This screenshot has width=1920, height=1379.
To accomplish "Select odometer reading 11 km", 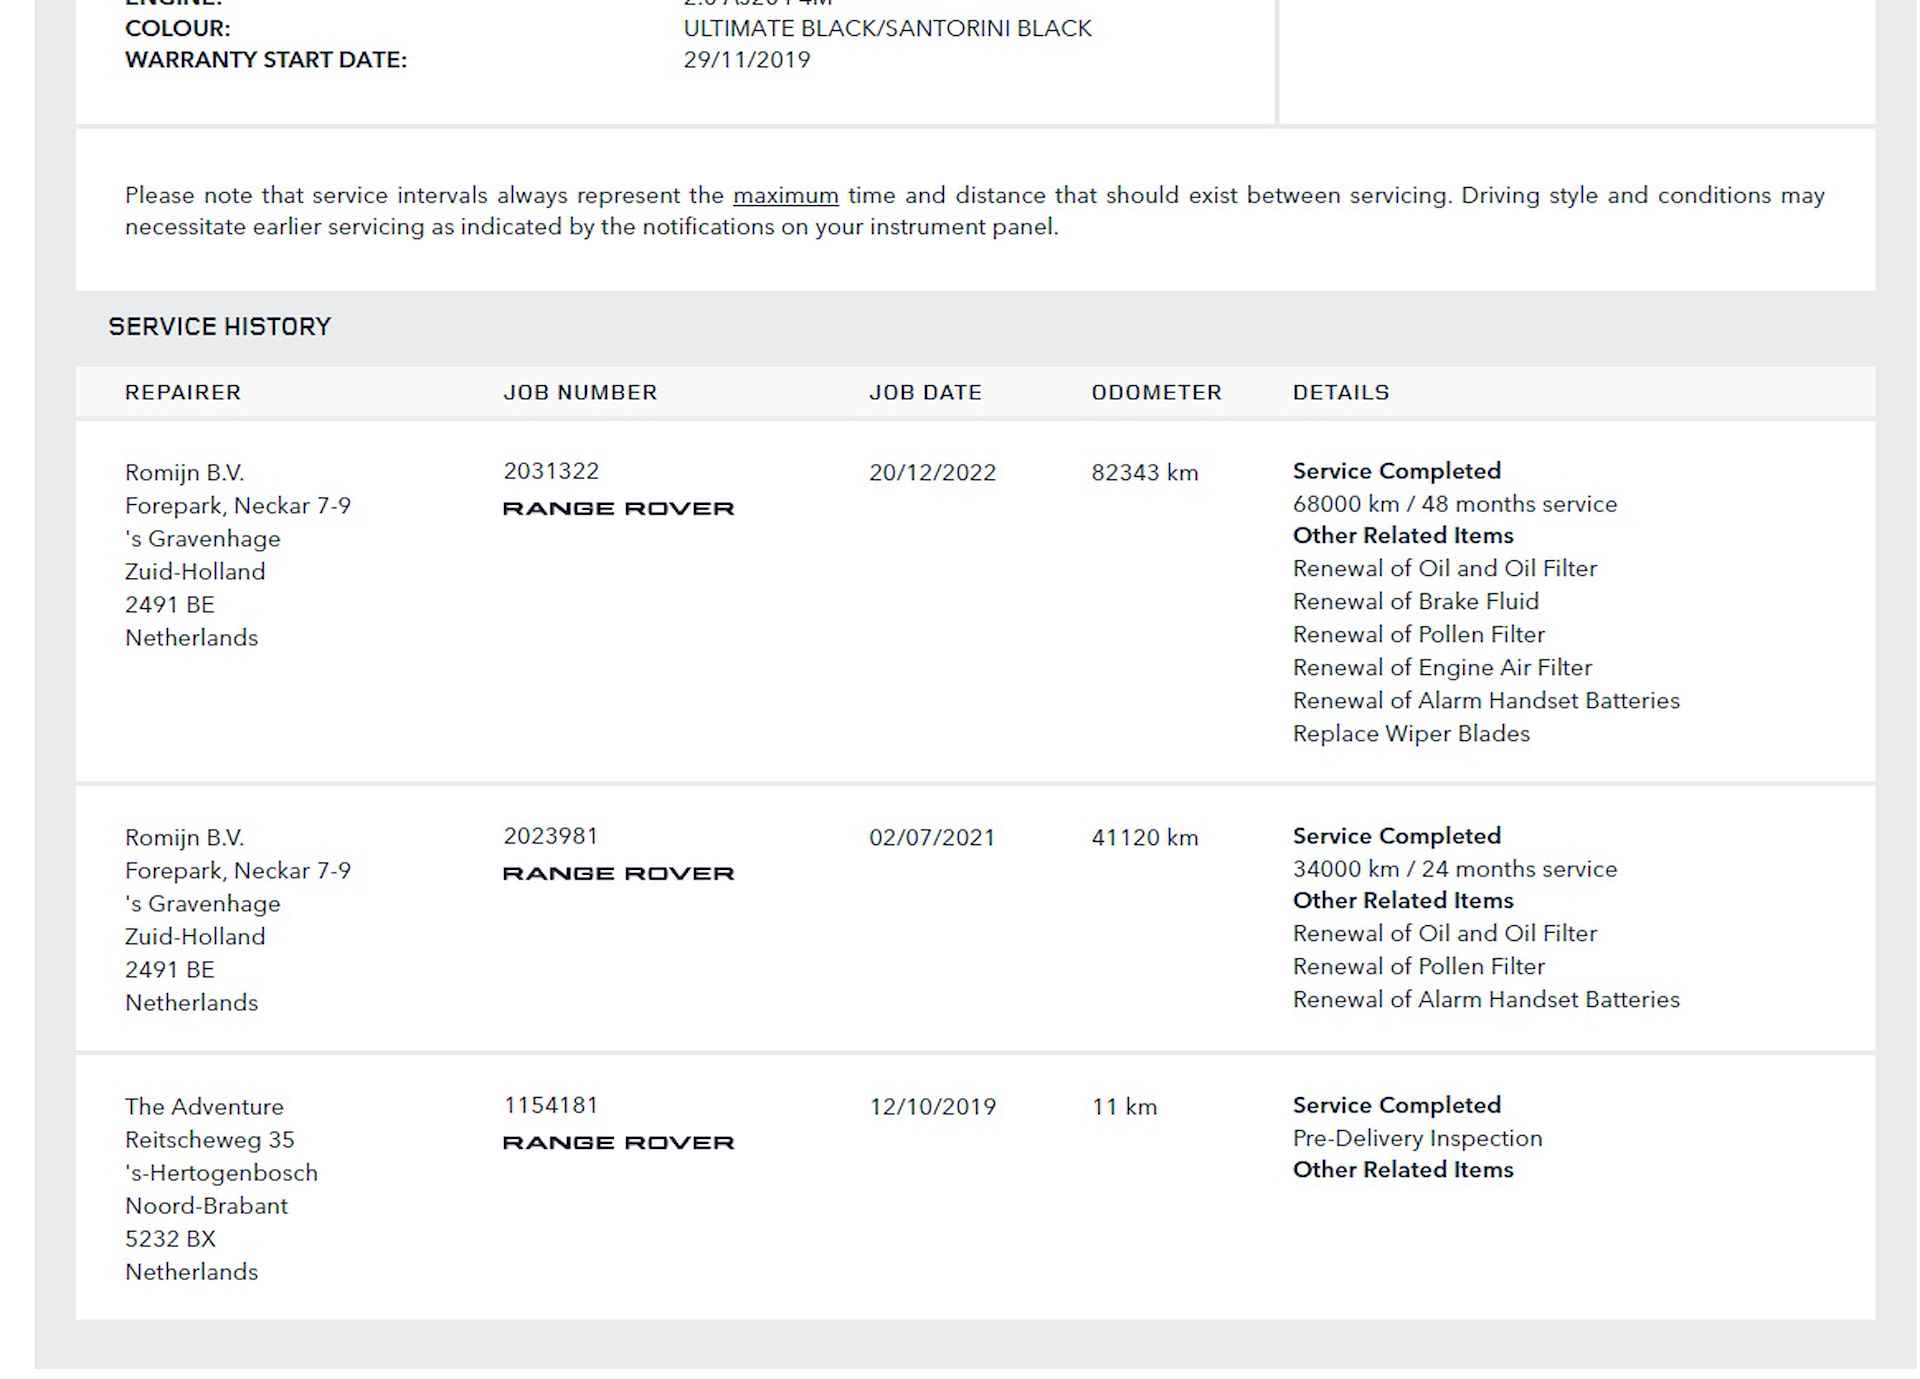I will pyautogui.click(x=1125, y=1107).
